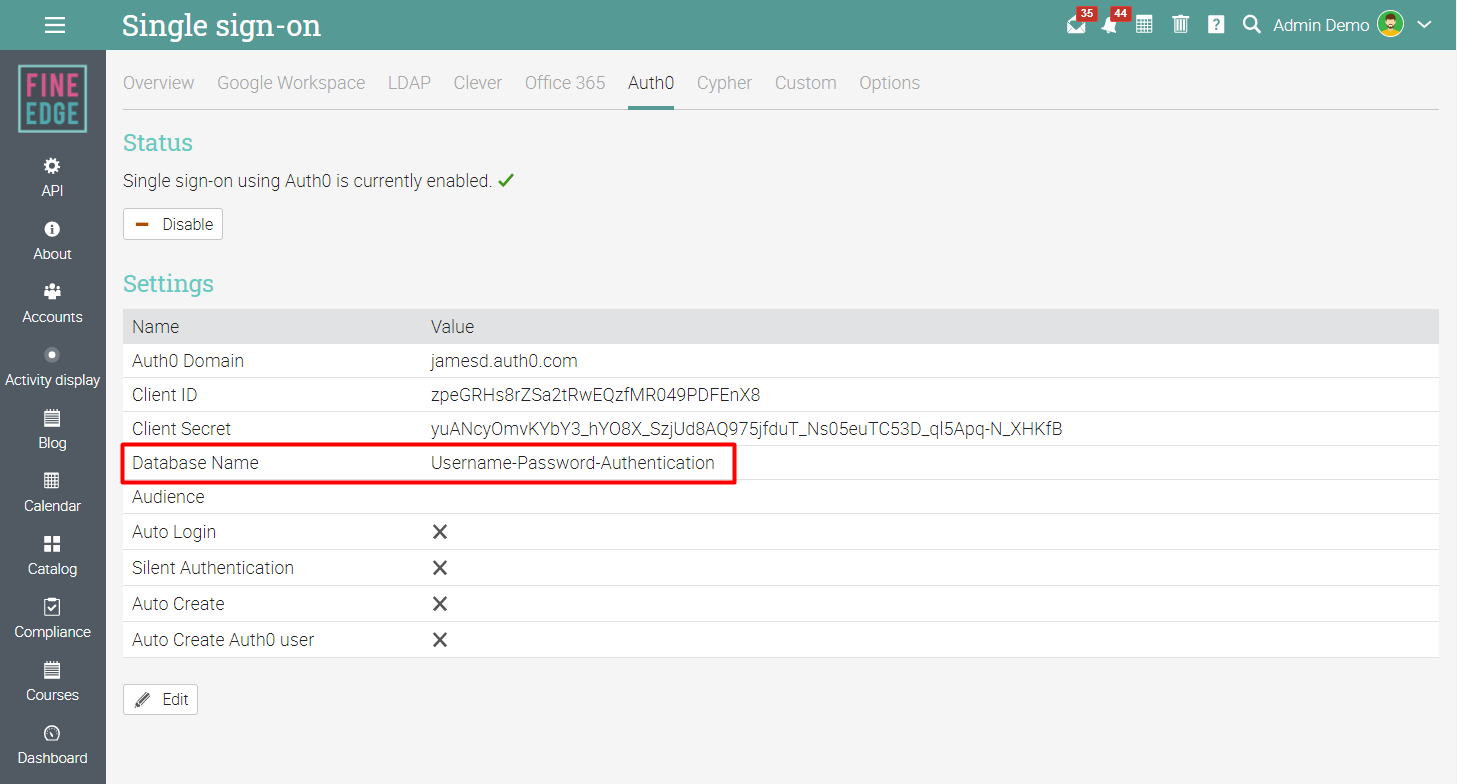Click the Auto Create X mark
Viewport: 1457px width, 784px height.
pyautogui.click(x=439, y=604)
